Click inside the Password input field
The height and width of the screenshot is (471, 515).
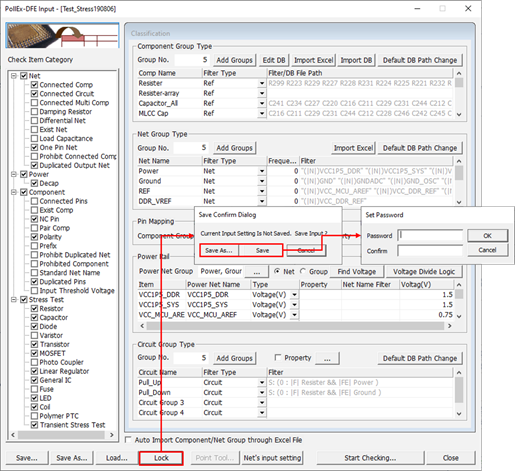(430, 235)
